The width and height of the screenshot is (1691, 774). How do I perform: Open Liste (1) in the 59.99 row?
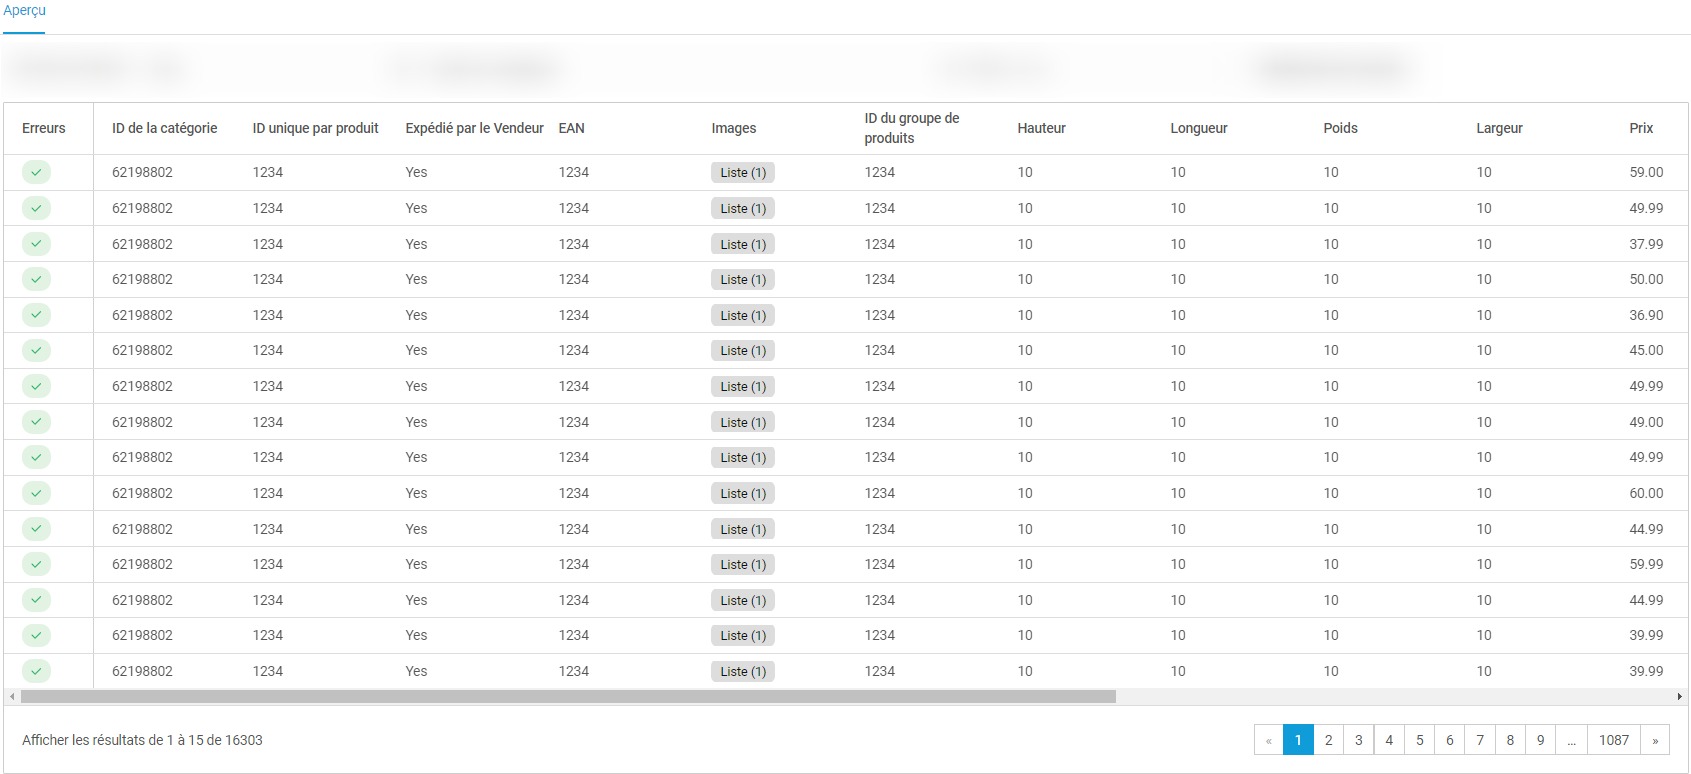(743, 565)
